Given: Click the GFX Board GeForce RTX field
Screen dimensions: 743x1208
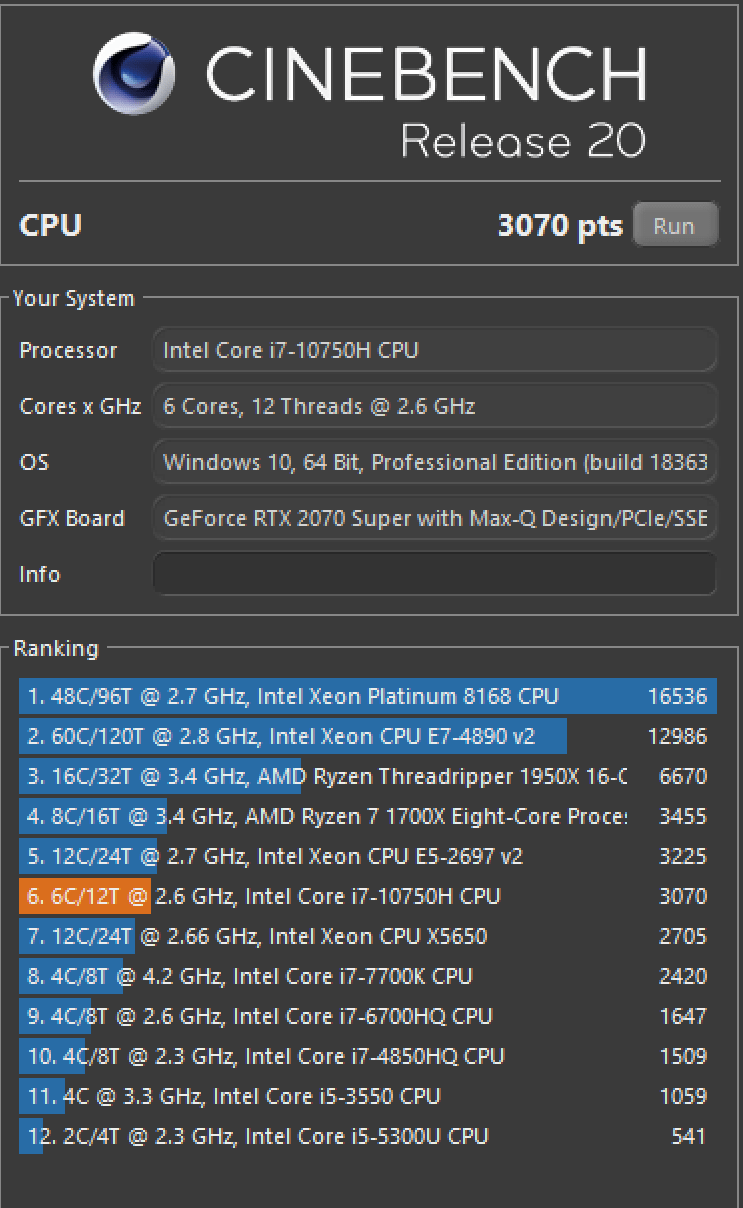Looking at the screenshot, I should (435, 518).
